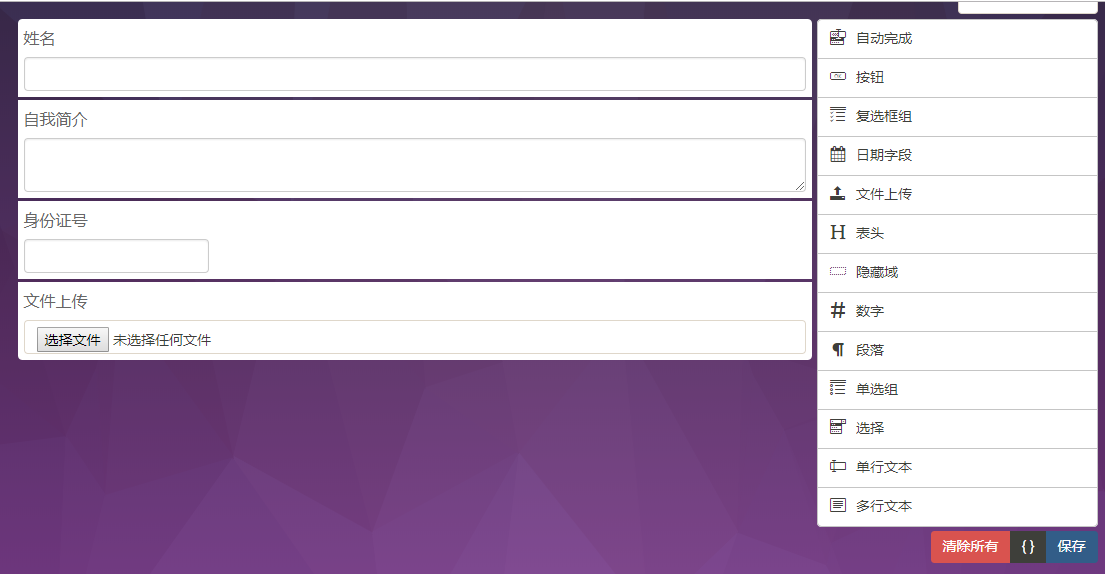Click the 清除所有 clear all button
Image resolution: width=1105 pixels, height=574 pixels.
tap(970, 547)
